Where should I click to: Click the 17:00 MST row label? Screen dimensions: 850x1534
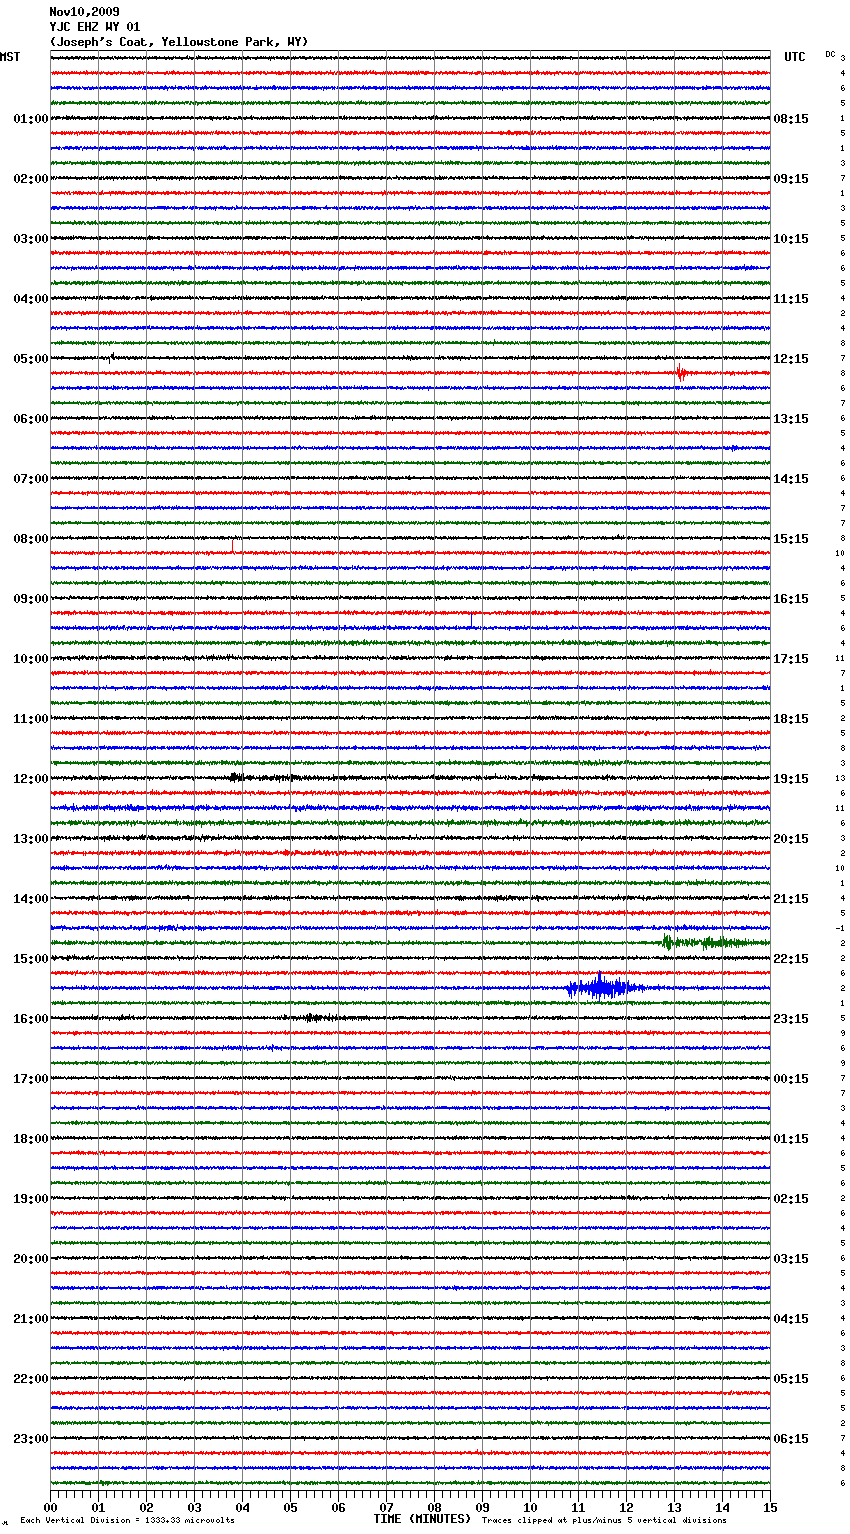31,1079
